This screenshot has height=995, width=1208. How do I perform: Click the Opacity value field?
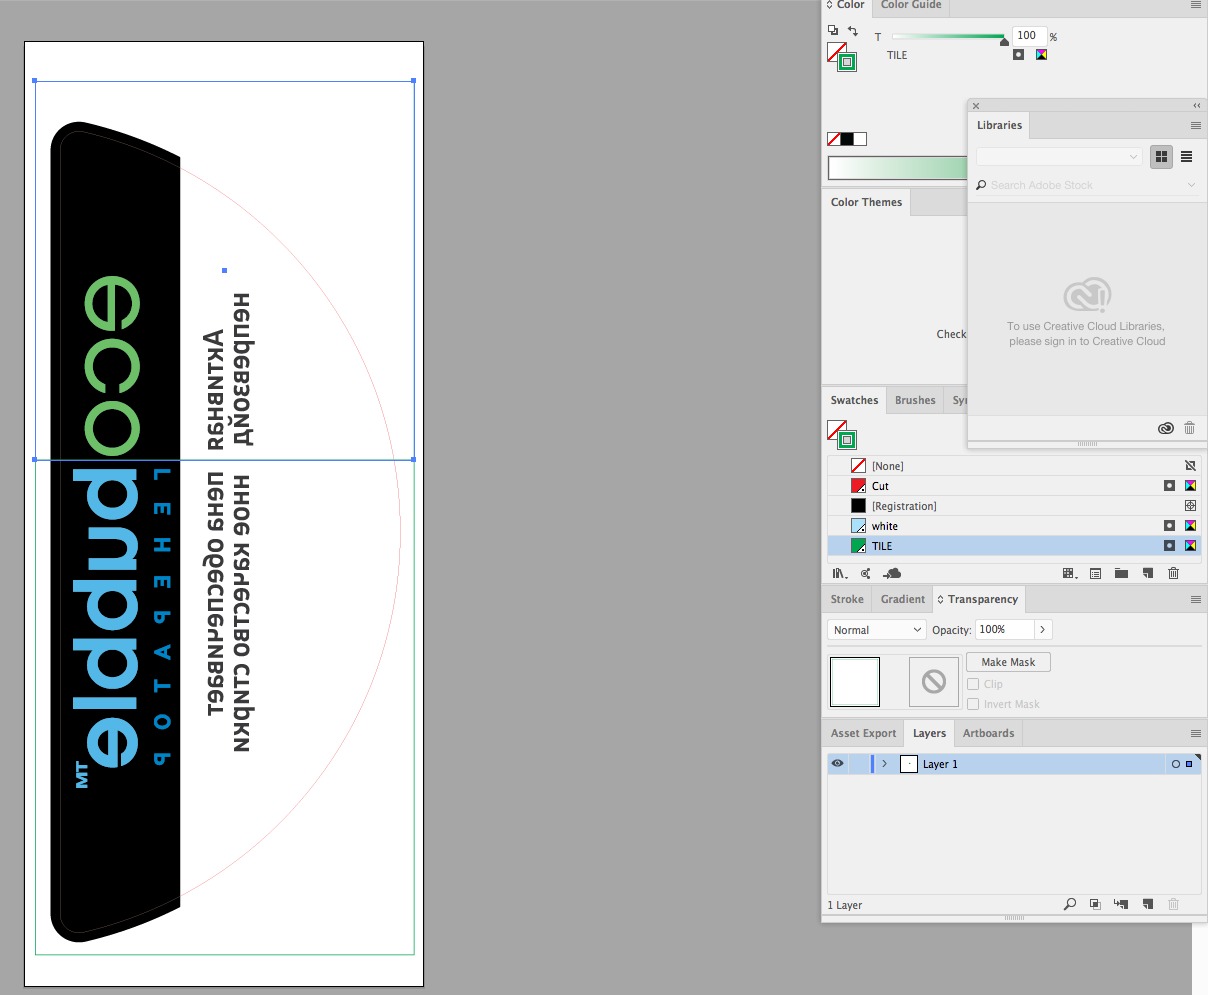[x=1005, y=629]
